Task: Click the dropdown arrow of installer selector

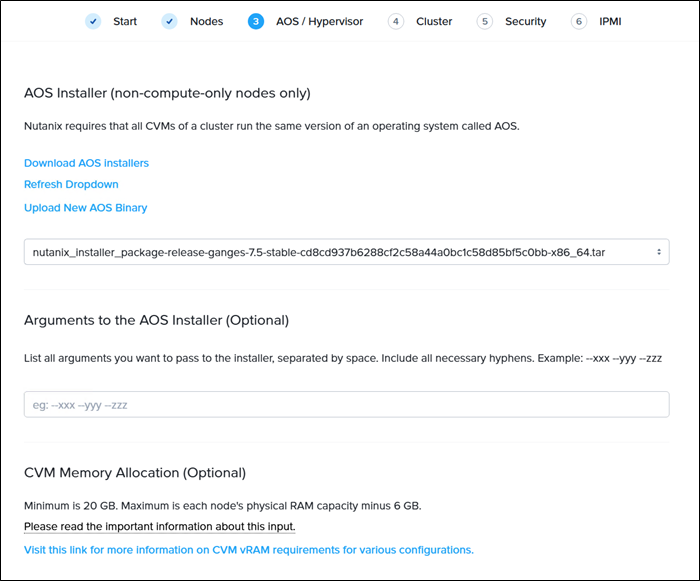Action: click(x=659, y=252)
